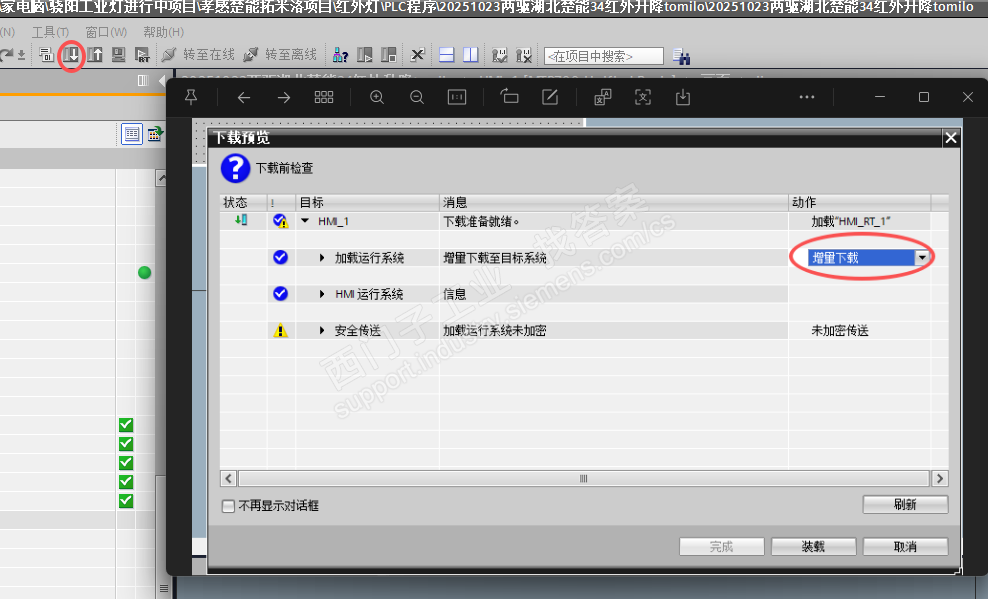Expand the 加载运行系统 row

pyautogui.click(x=322, y=258)
